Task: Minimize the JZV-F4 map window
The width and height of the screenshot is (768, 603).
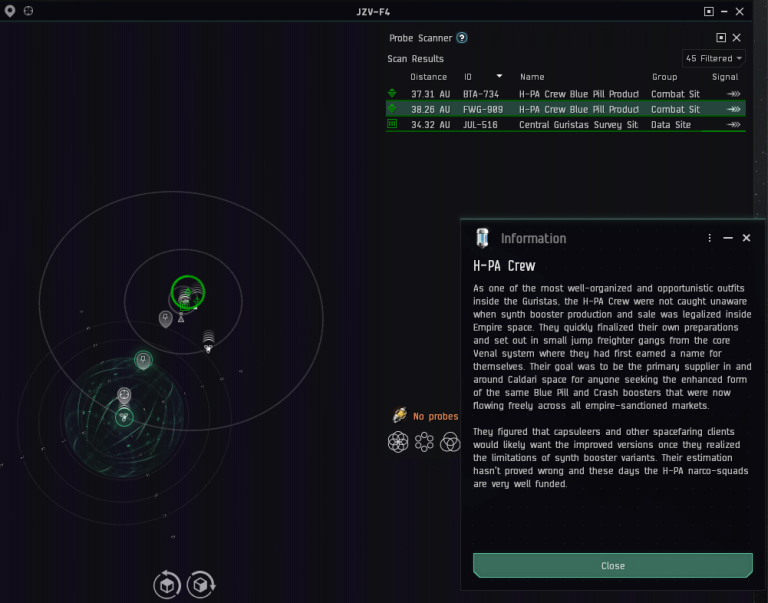Action: click(x=724, y=11)
